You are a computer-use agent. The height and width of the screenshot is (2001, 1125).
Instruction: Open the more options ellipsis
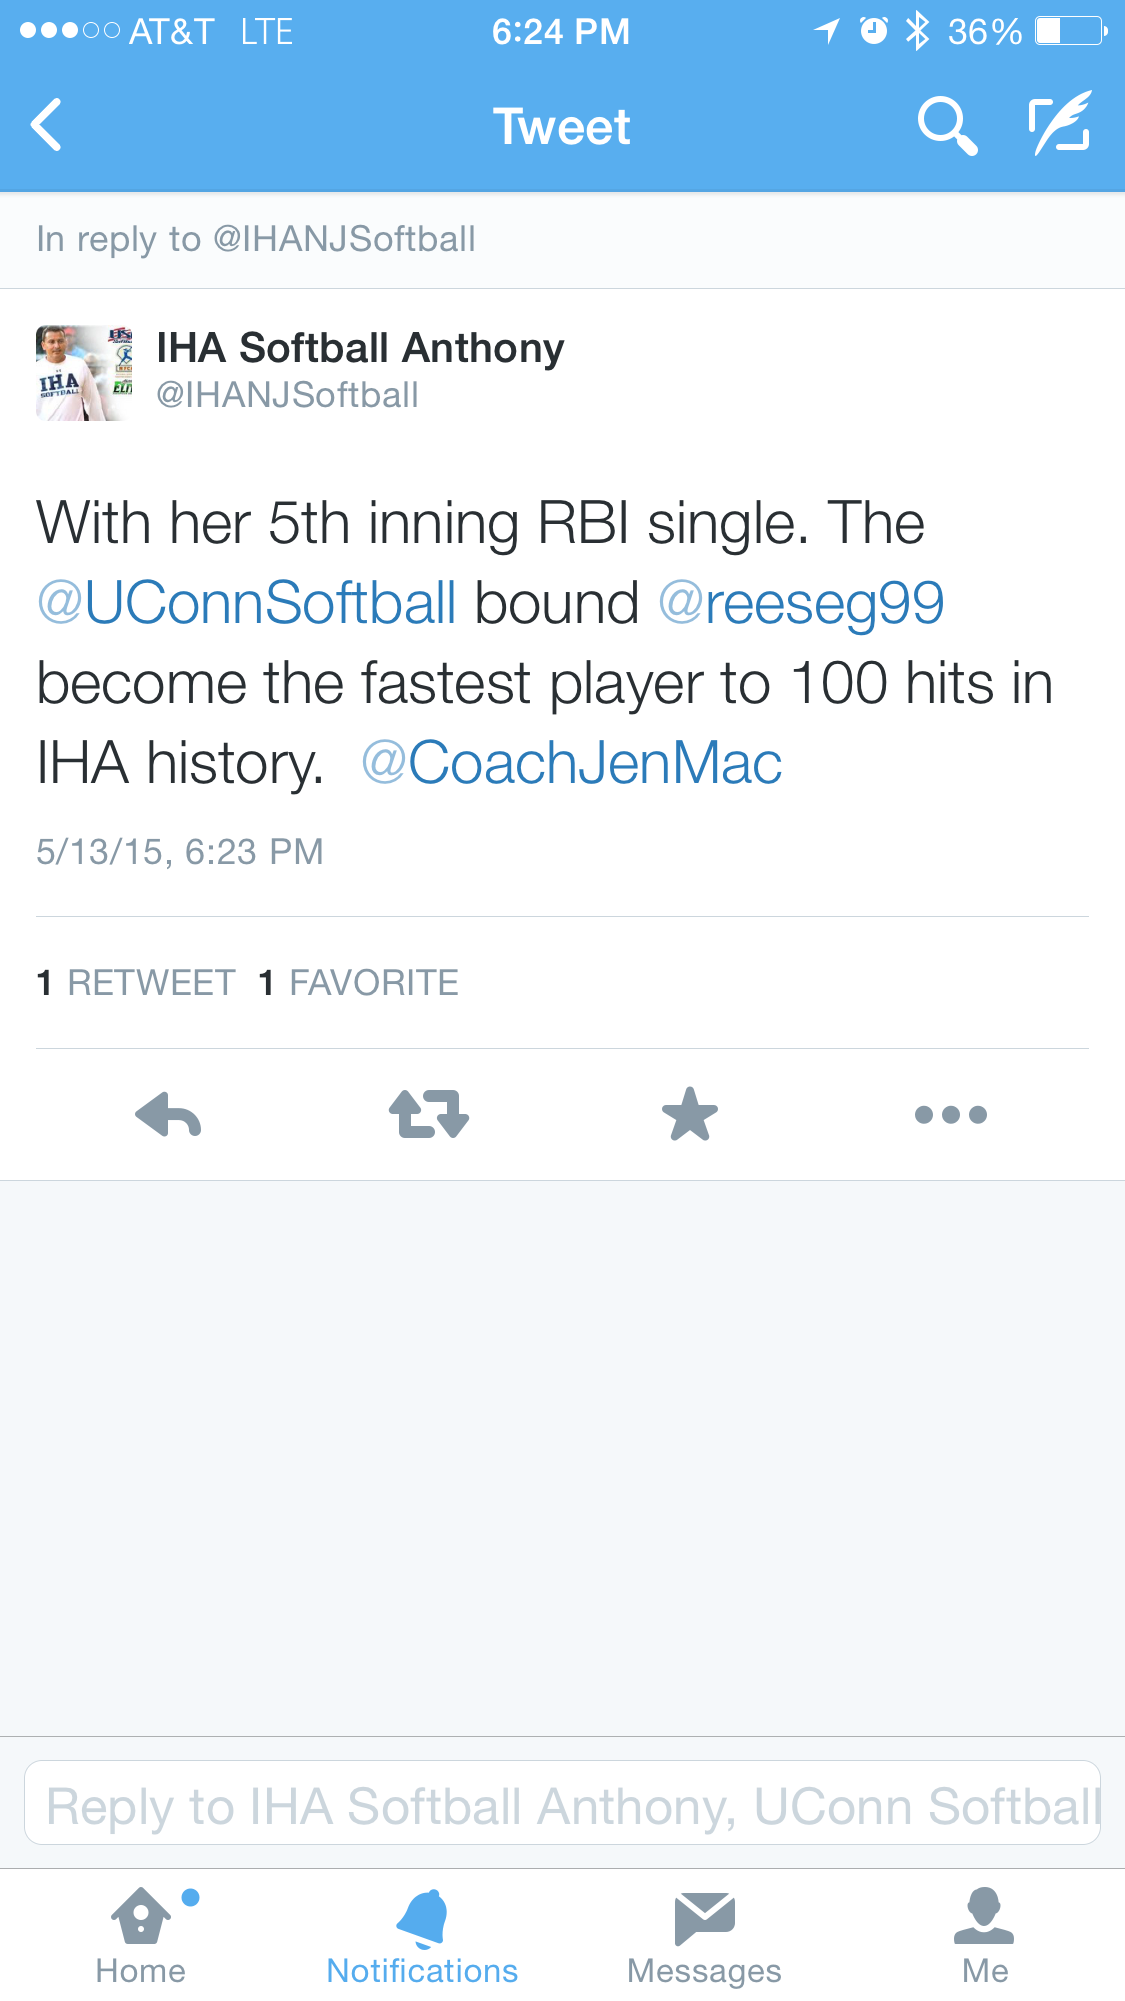[950, 1115]
